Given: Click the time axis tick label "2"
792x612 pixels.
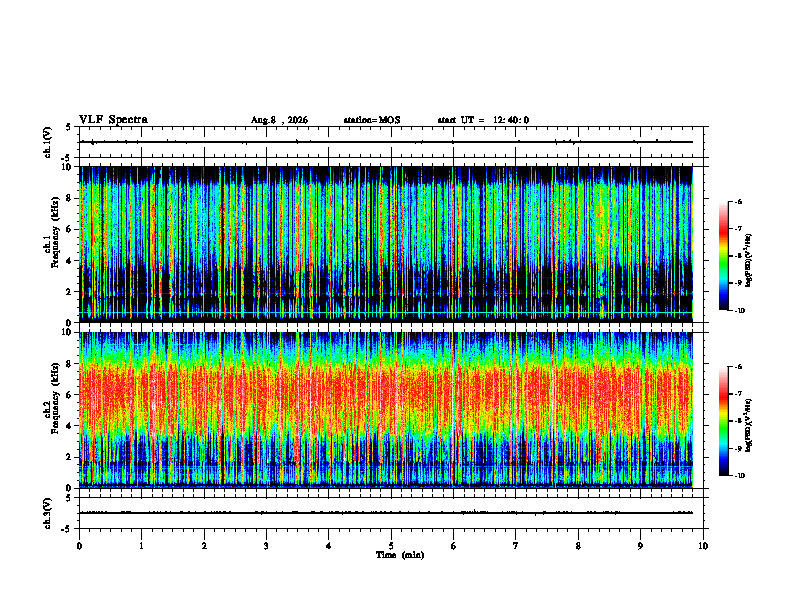Looking at the screenshot, I should tap(204, 546).
